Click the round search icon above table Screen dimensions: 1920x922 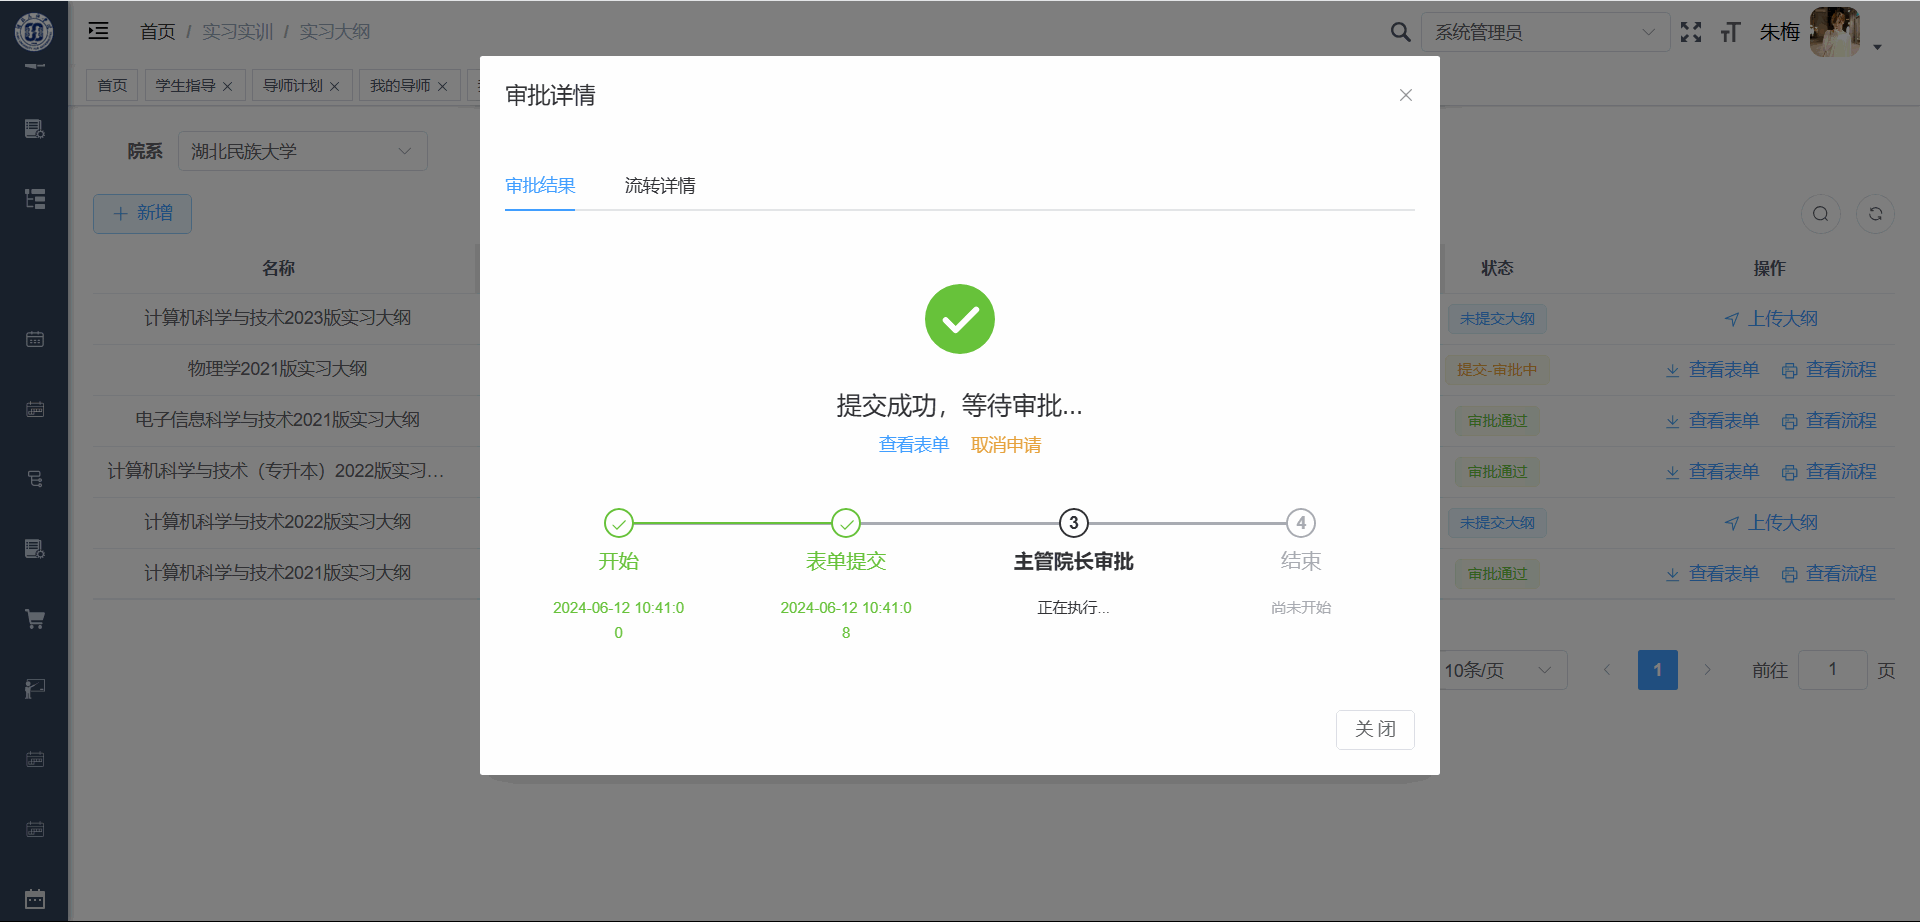tap(1820, 214)
